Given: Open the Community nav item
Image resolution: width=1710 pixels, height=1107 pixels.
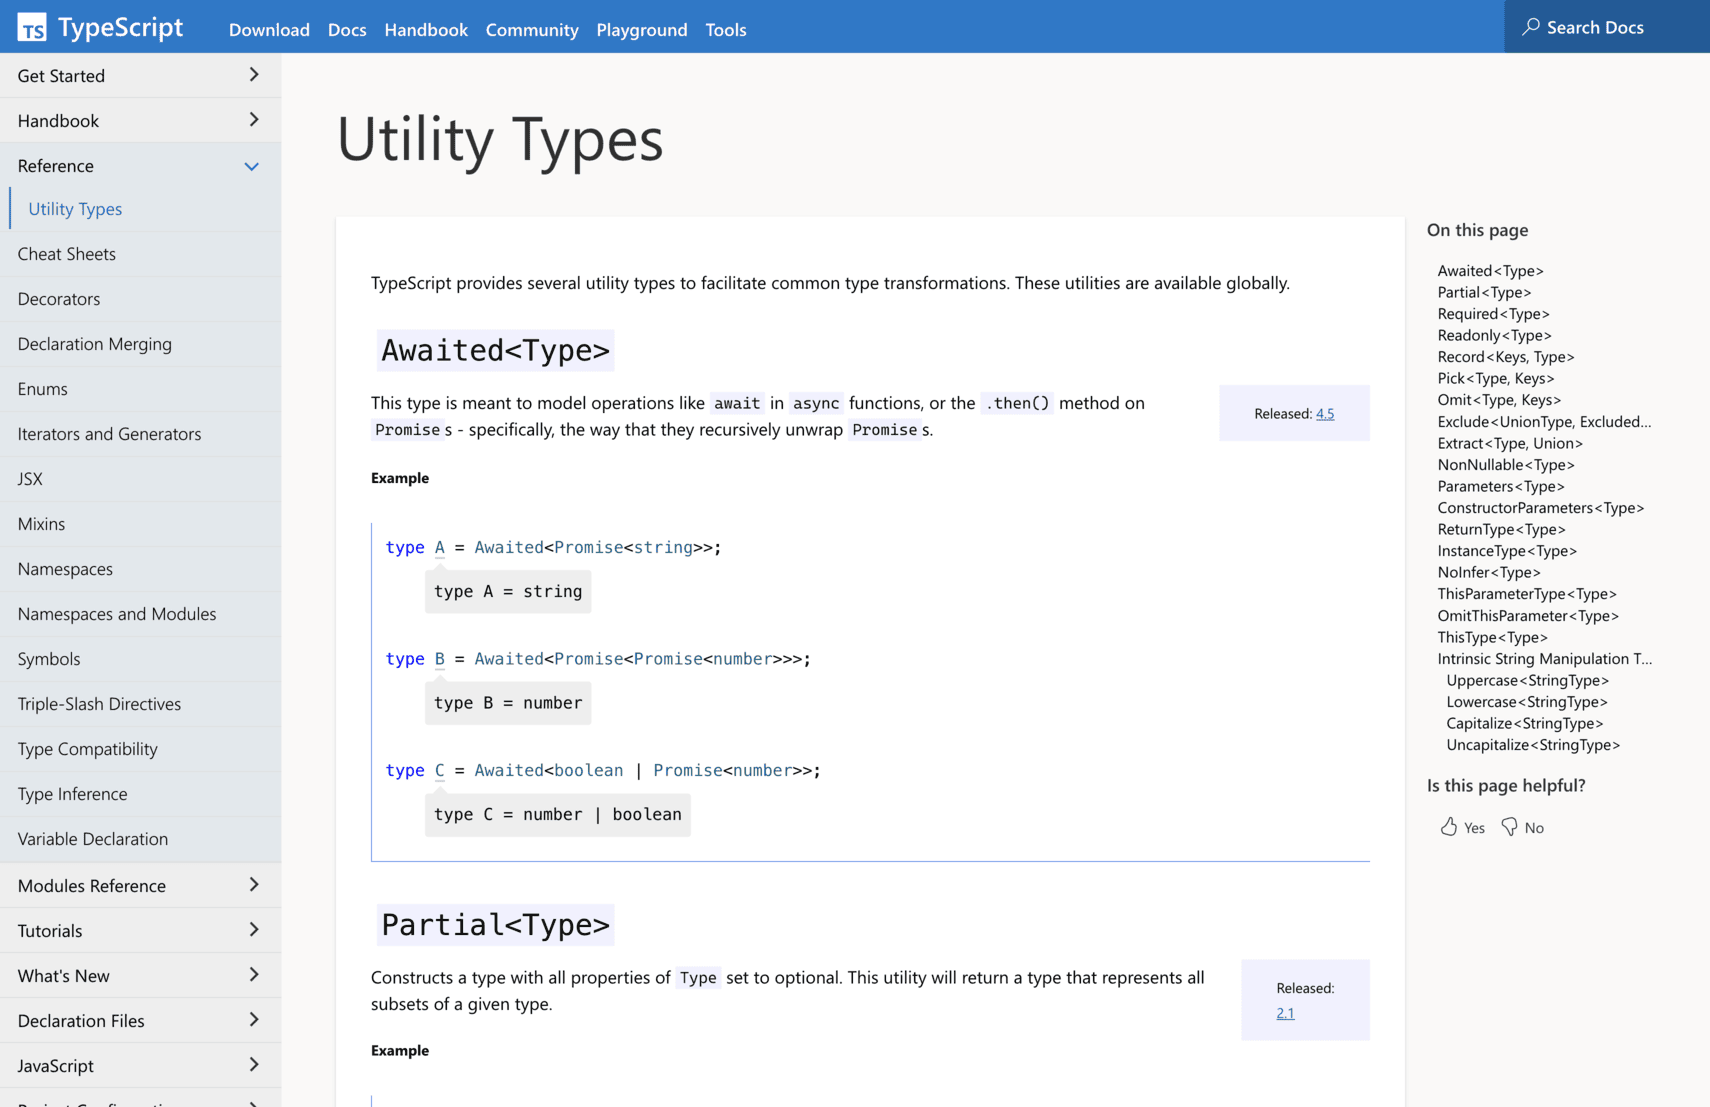Looking at the screenshot, I should 532,29.
